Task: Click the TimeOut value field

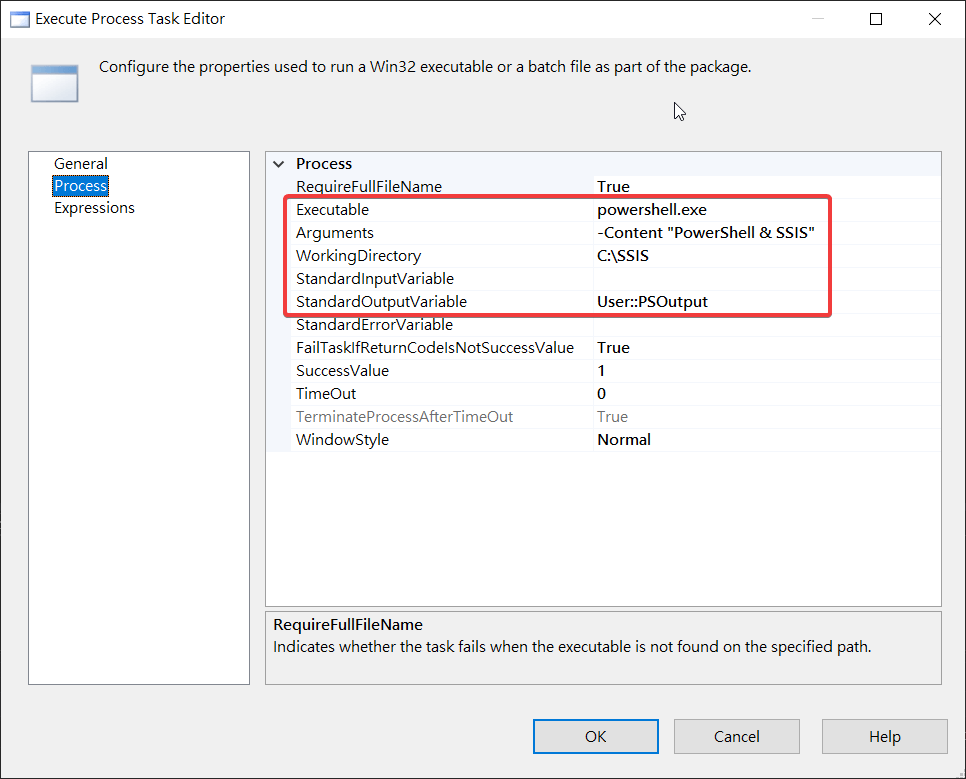Action: [700, 394]
